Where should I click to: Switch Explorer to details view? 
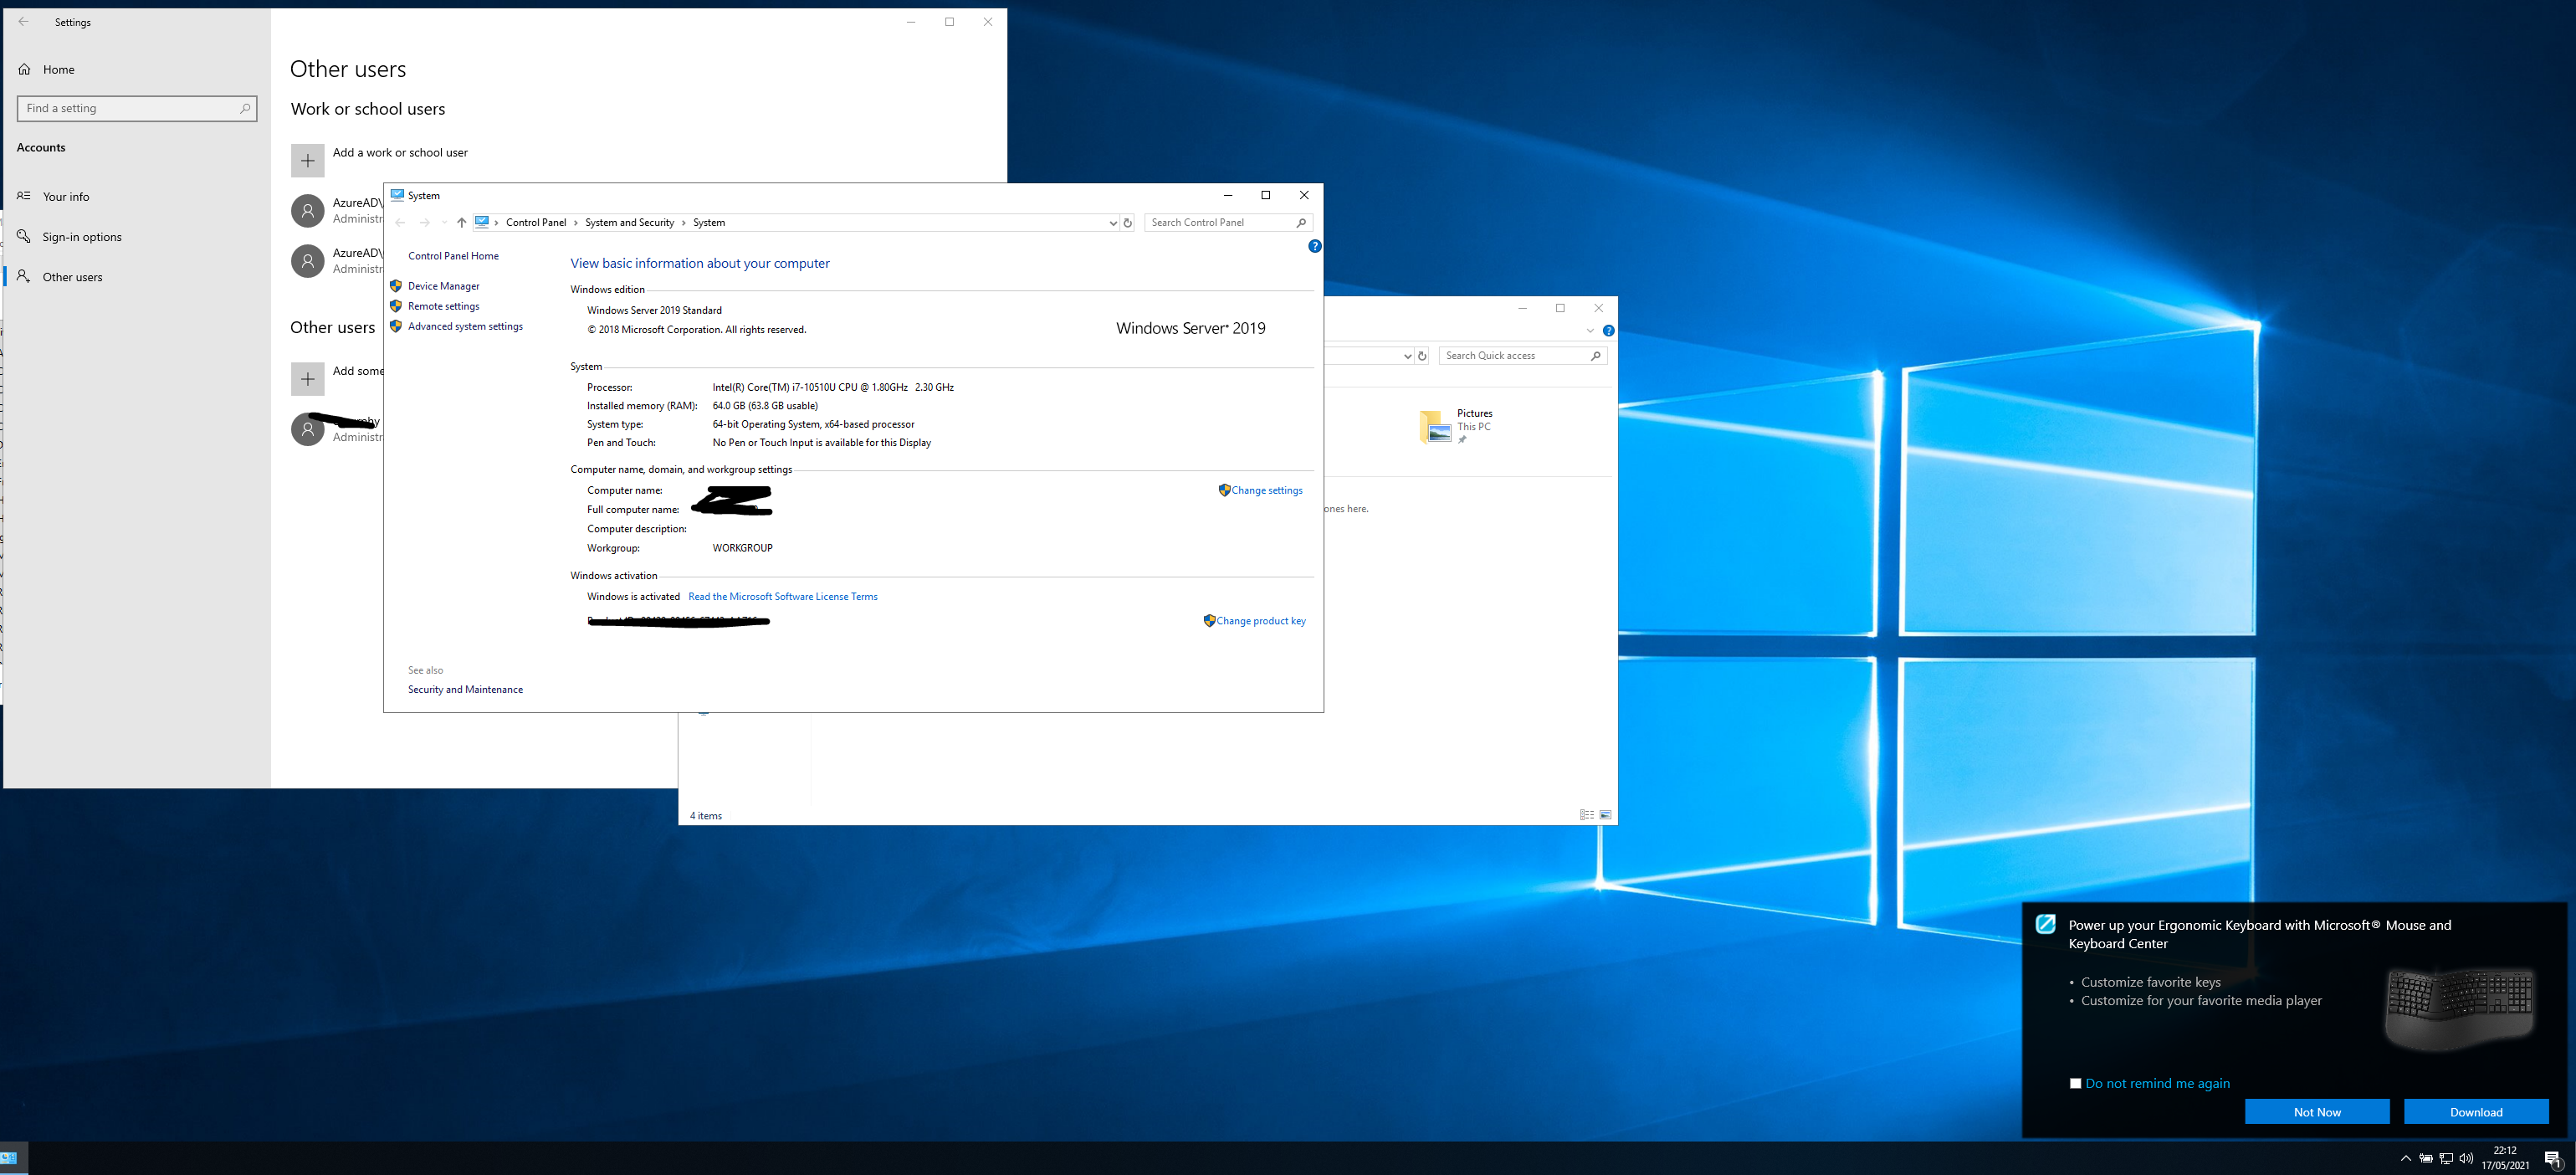click(1587, 815)
